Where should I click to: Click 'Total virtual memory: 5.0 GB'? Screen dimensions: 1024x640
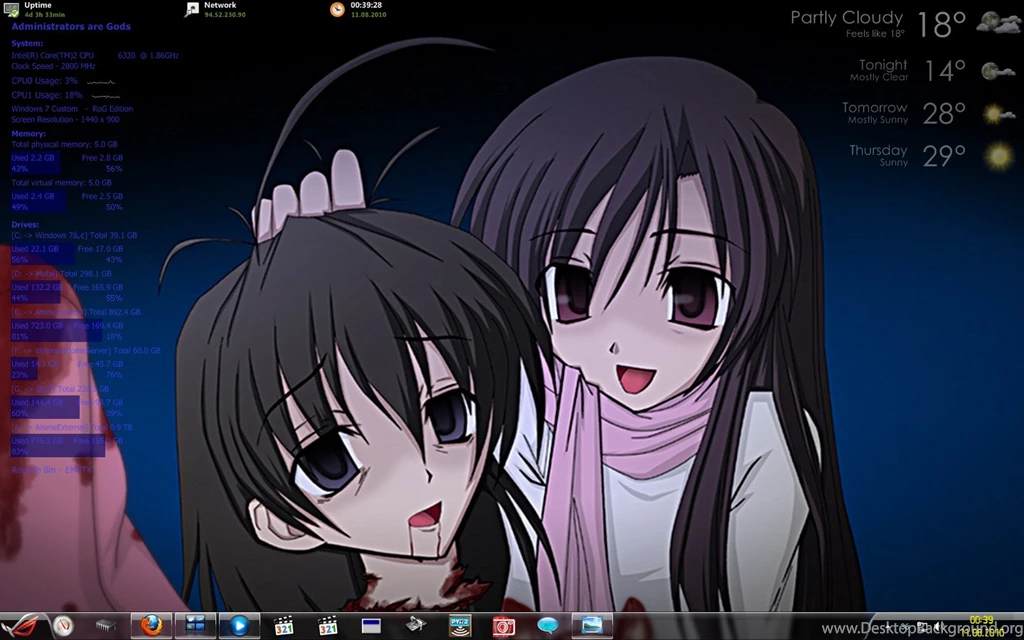pos(61,183)
